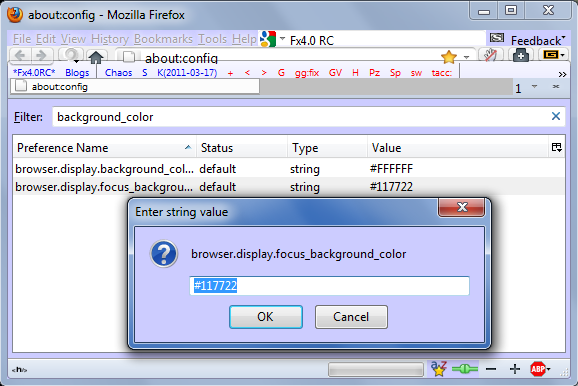Close the current tab via tab-bar X
This screenshot has width=578, height=386.
[x=556, y=86]
